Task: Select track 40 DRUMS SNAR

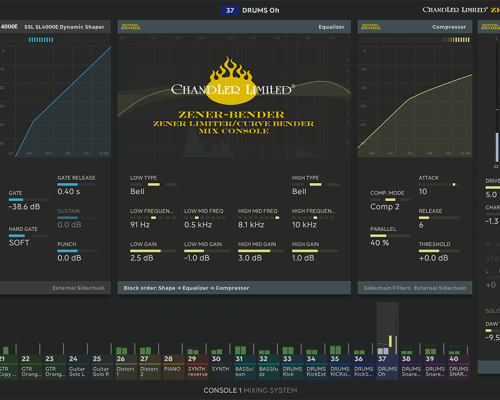Action: pos(459,367)
